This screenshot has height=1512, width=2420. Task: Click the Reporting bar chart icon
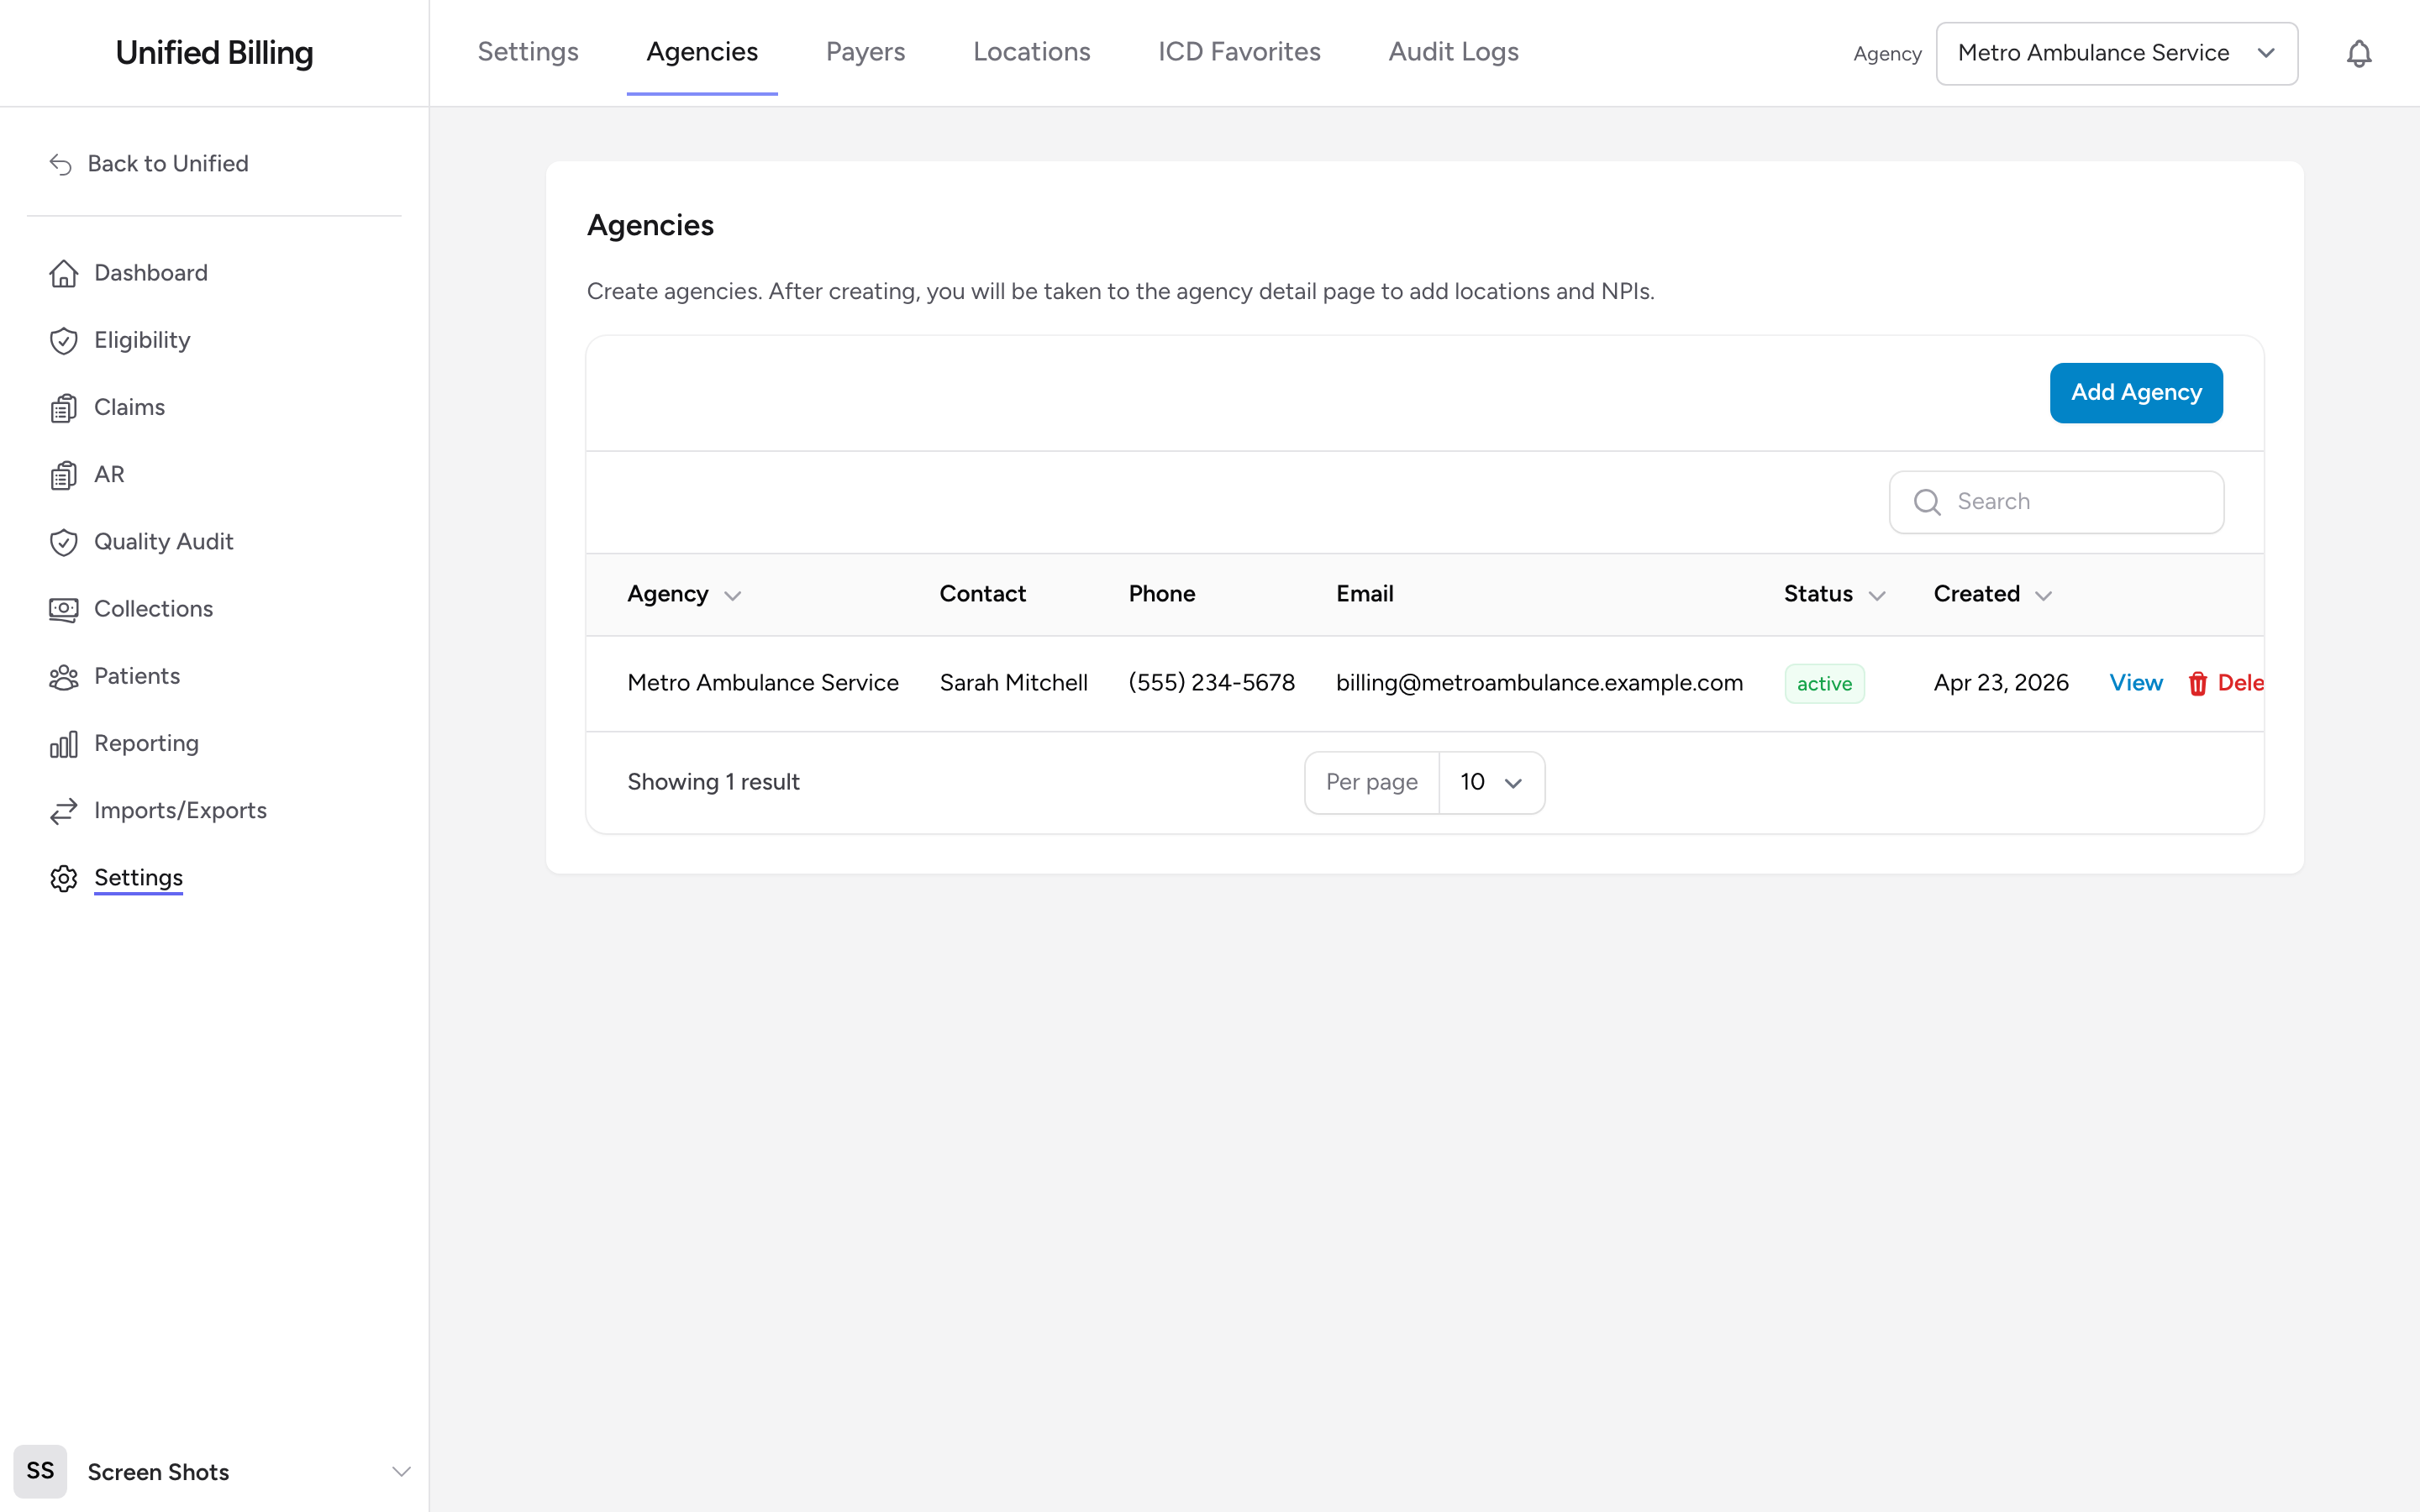tap(63, 744)
